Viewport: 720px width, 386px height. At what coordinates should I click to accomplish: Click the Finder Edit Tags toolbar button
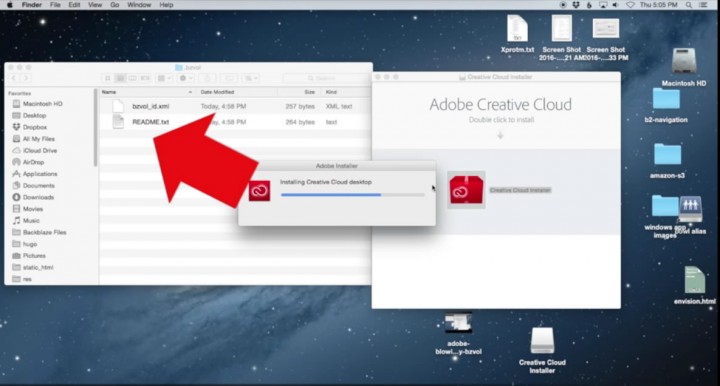tap(229, 78)
